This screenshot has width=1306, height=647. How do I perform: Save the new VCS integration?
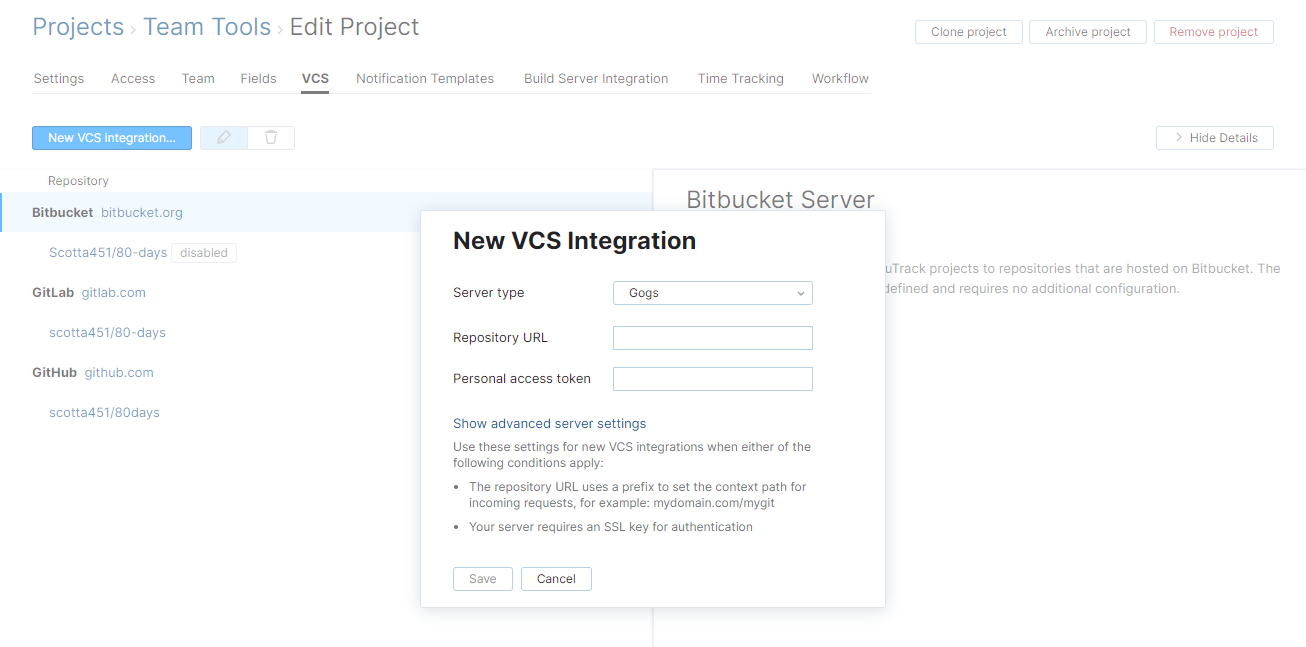(482, 578)
